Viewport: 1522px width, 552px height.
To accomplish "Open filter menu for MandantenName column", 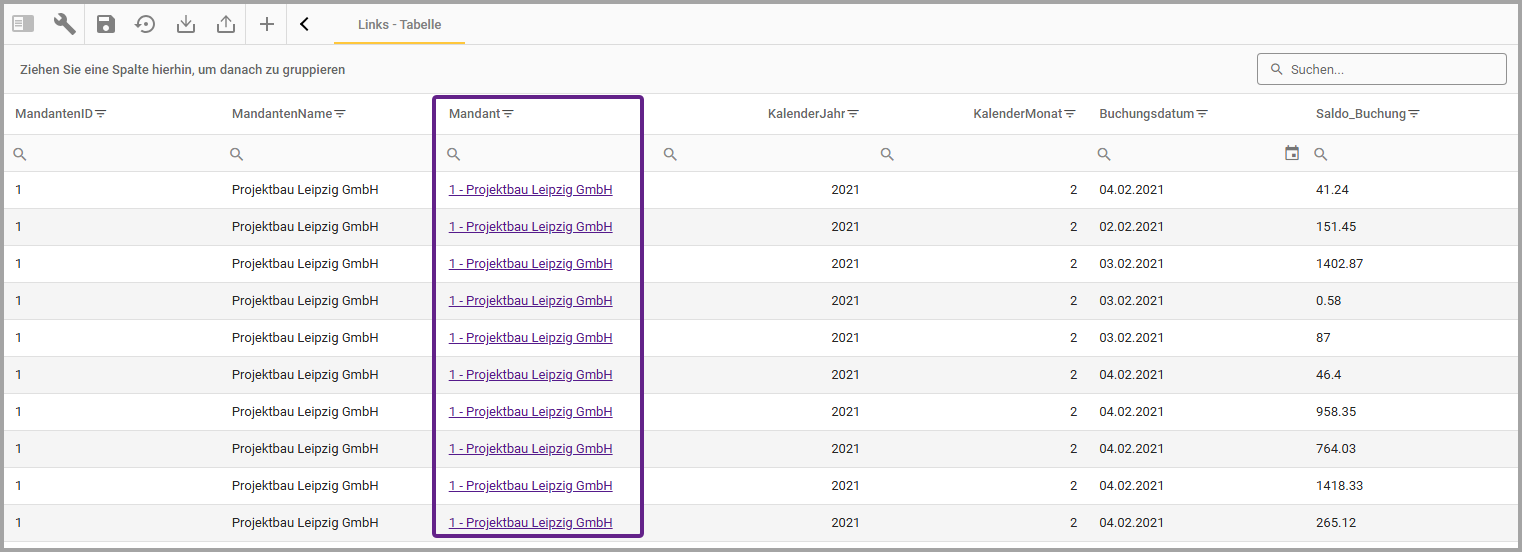I will coord(340,114).
